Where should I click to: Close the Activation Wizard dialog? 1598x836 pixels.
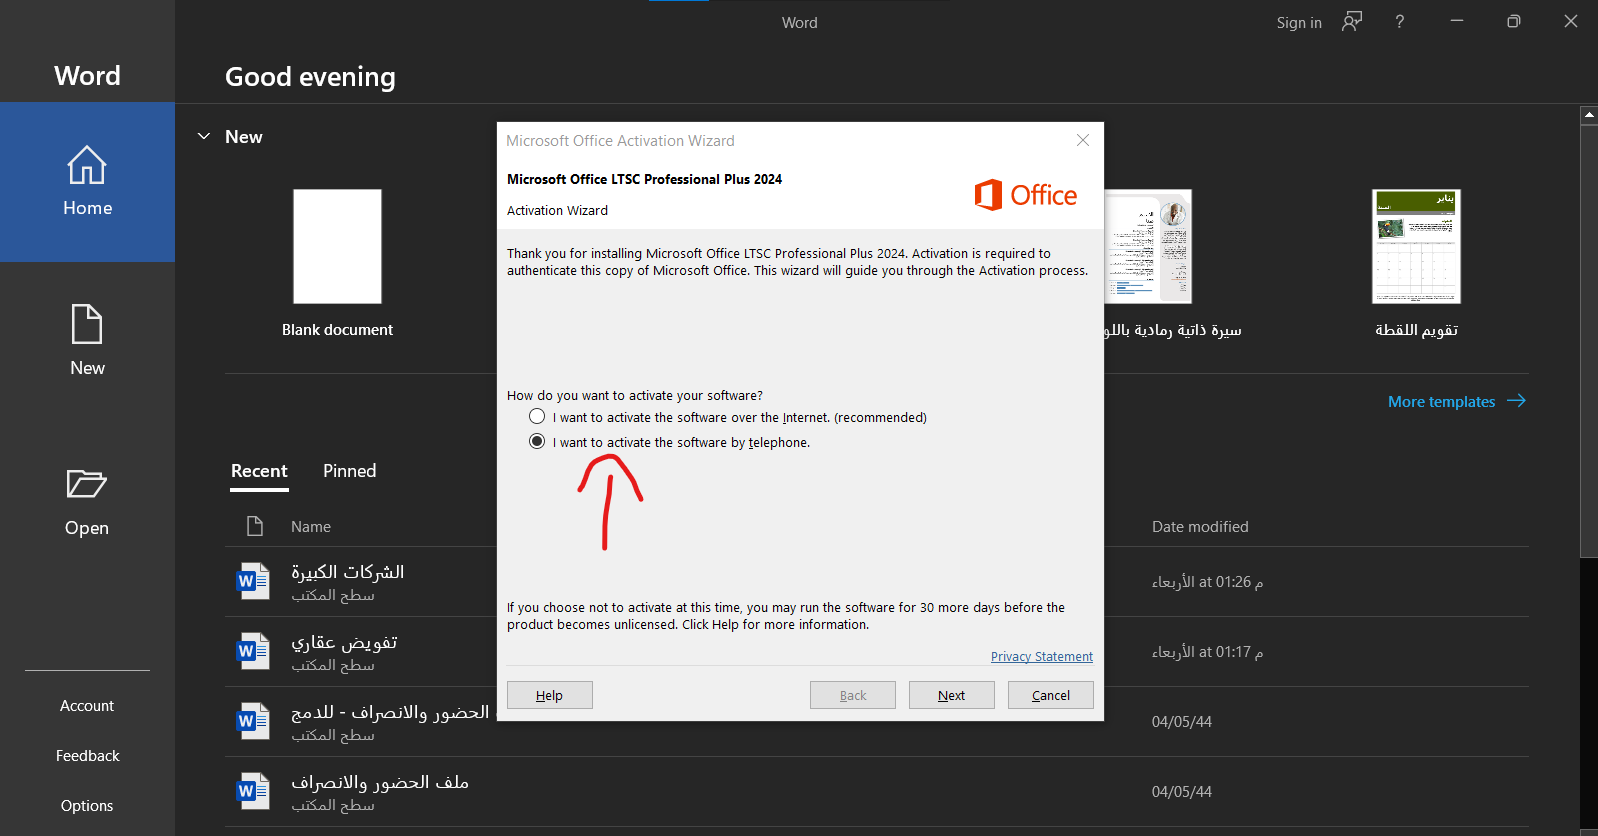coord(1082,141)
